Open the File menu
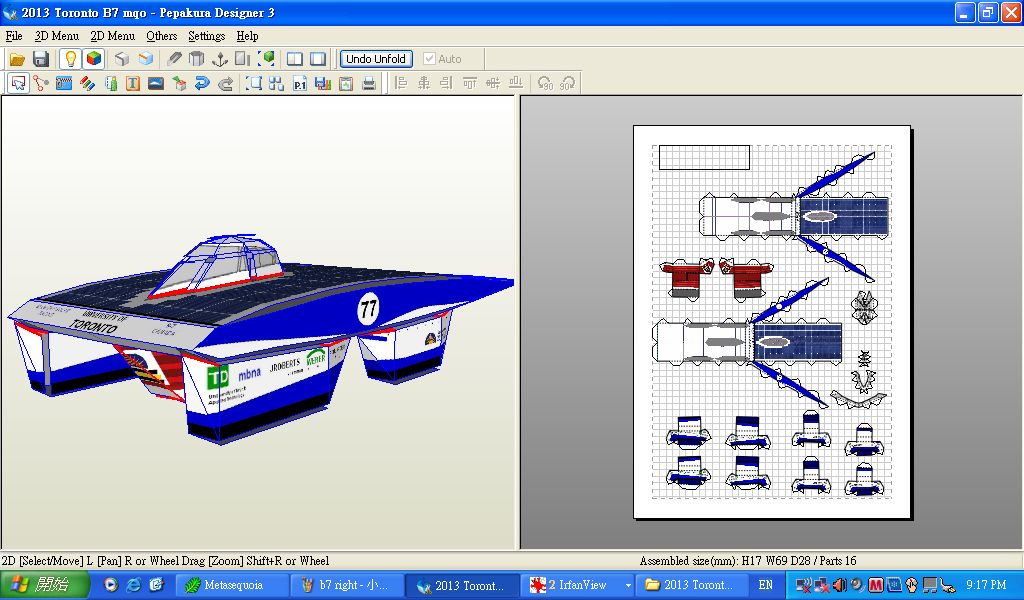Image resolution: width=1024 pixels, height=600 pixels. [14, 36]
